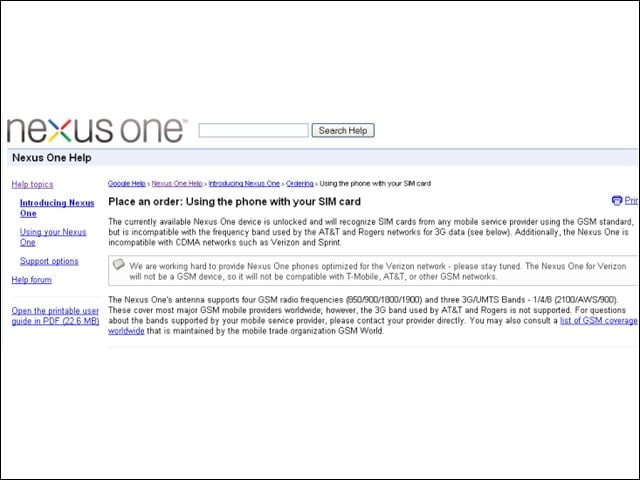640x480 pixels.
Task: Click the note icon in the Verizon notice
Action: 118,264
